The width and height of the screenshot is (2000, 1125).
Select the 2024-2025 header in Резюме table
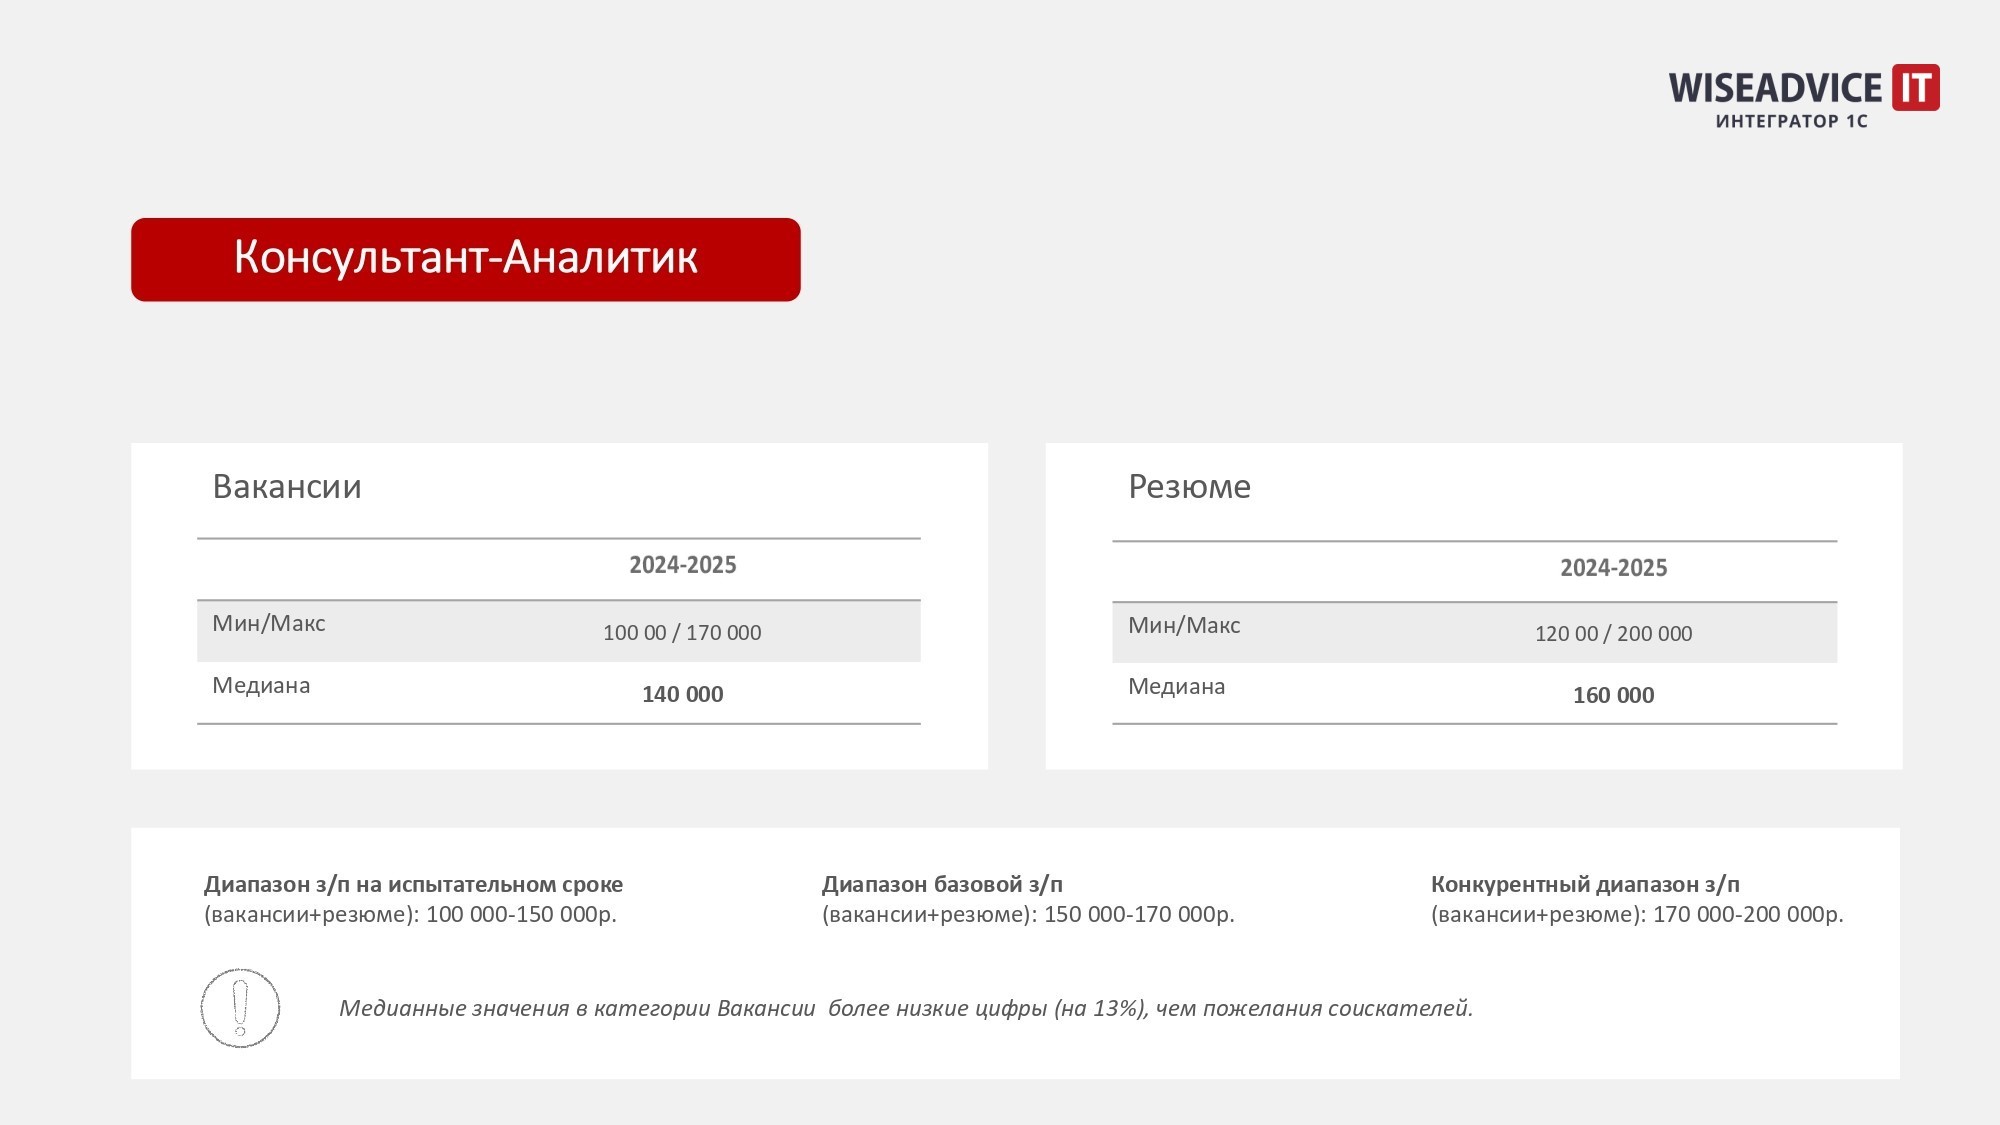[x=1614, y=568]
